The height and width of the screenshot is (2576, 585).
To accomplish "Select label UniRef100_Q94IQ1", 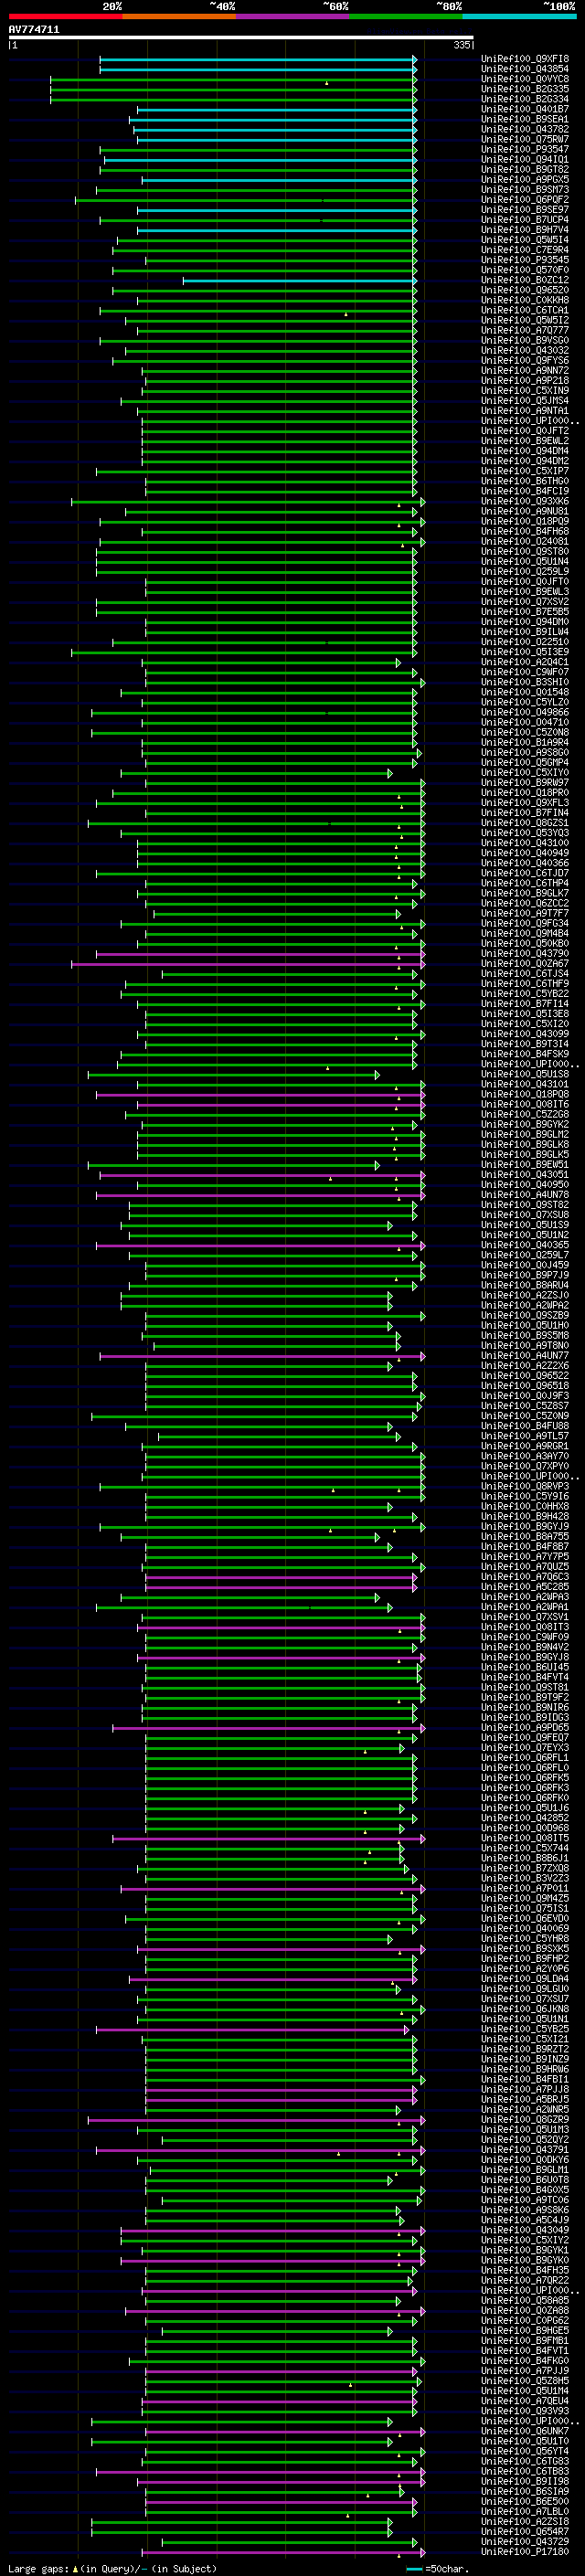I will [525, 160].
